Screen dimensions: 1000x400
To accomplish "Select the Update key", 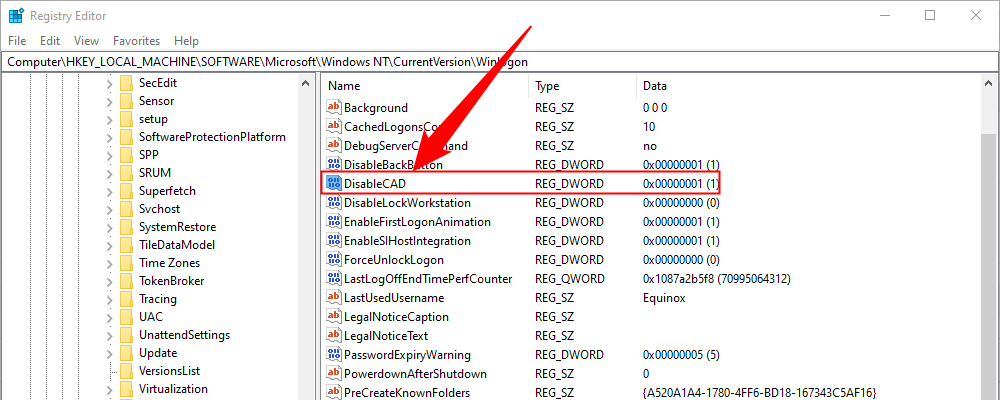I will 158,353.
